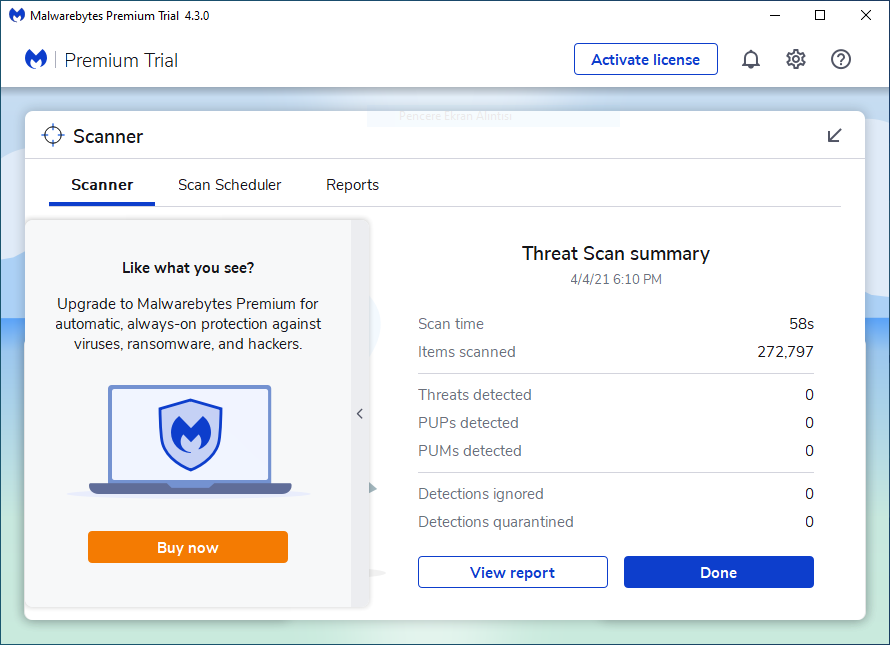Click the Malwarebytes title bar app icon
The width and height of the screenshot is (890, 645).
pos(16,16)
